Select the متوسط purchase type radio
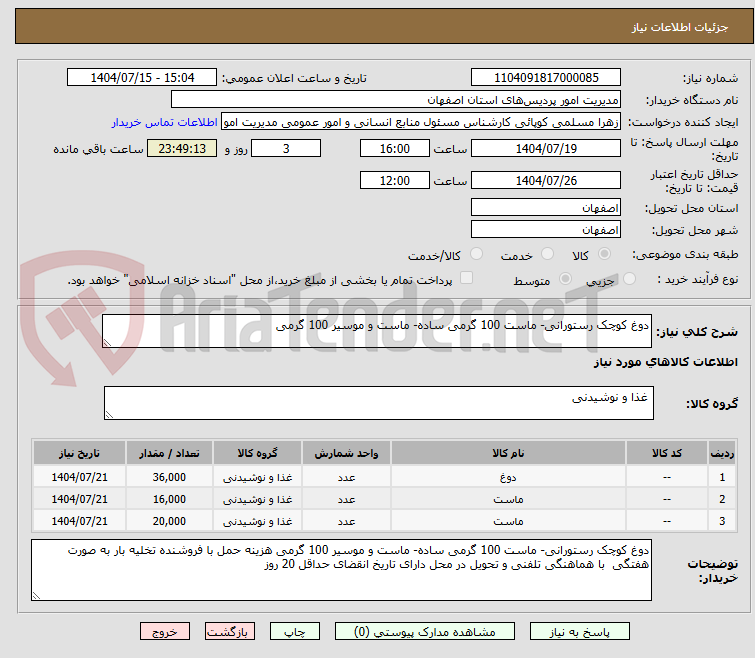 (567, 280)
